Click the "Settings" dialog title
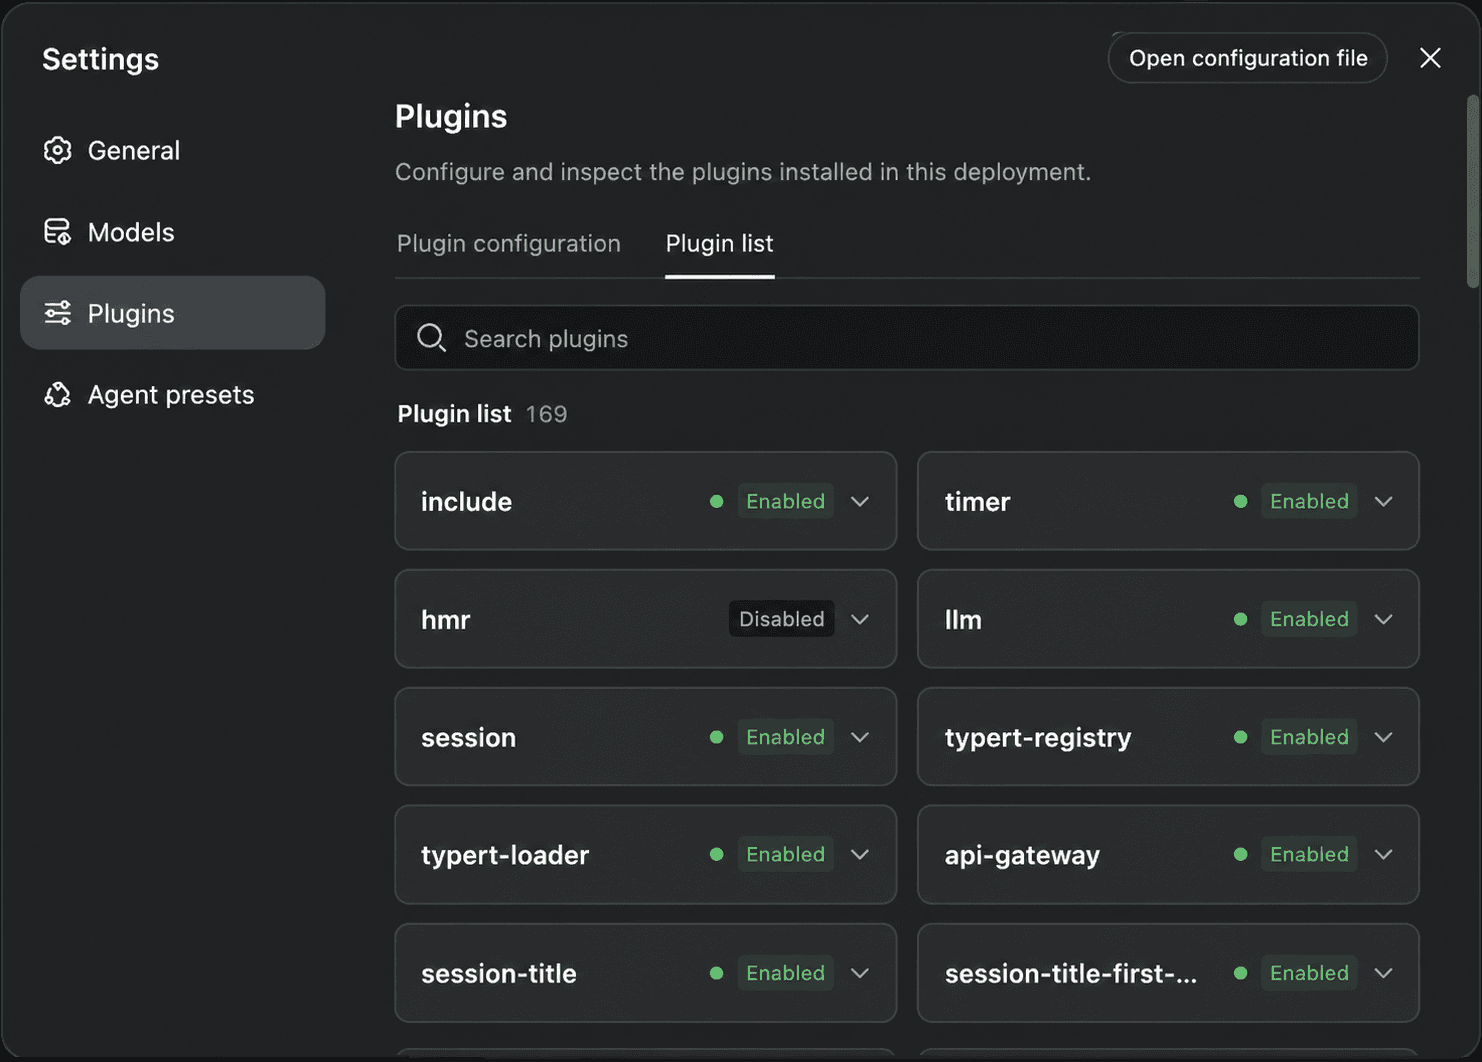The image size is (1482, 1062). (101, 59)
